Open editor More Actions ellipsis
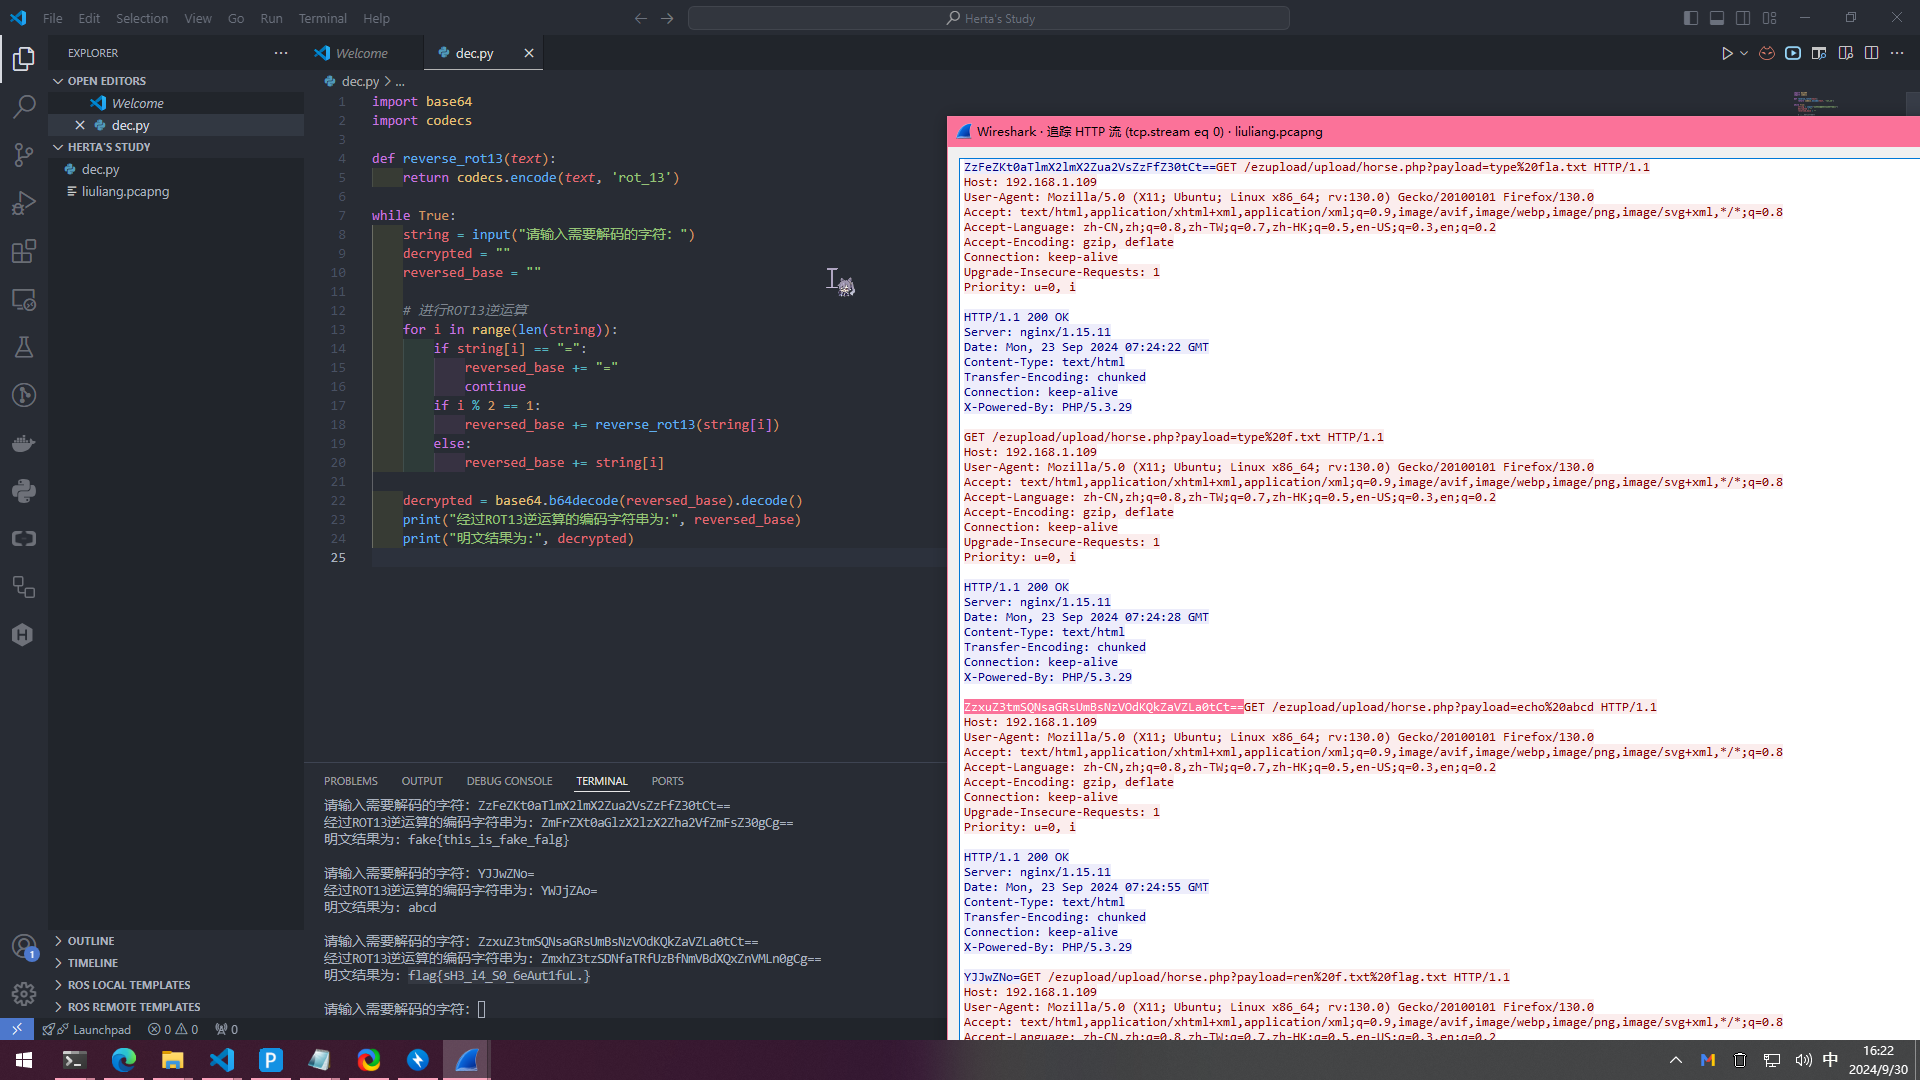Image resolution: width=1920 pixels, height=1080 pixels. click(x=1897, y=53)
